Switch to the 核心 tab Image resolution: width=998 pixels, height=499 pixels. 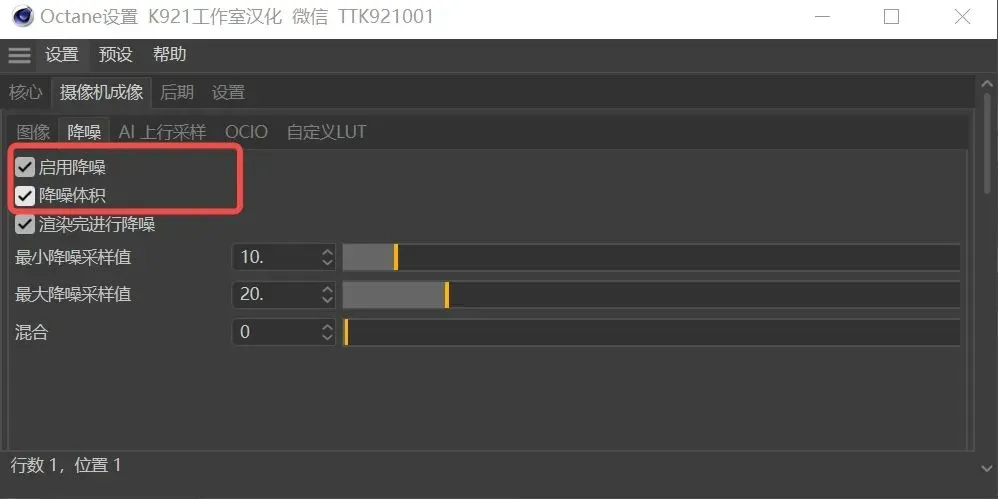[26, 93]
